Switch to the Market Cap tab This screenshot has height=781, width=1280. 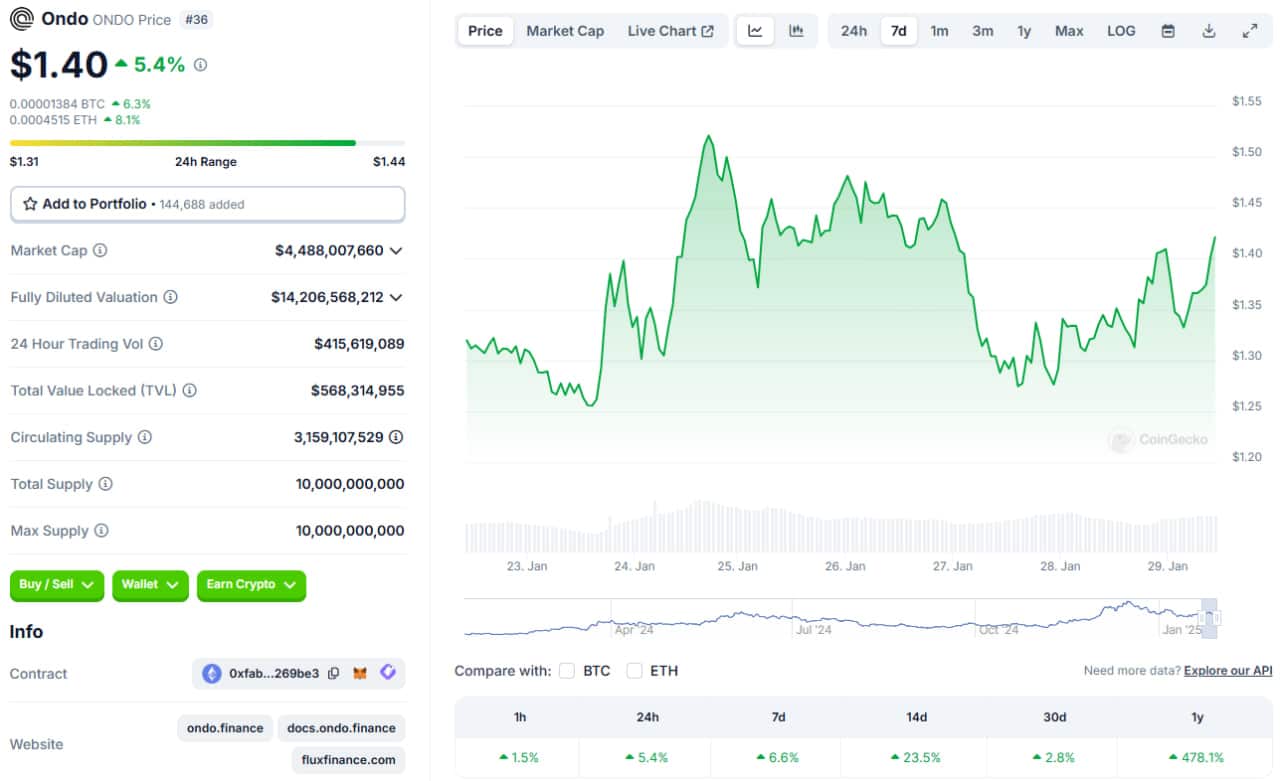(565, 31)
